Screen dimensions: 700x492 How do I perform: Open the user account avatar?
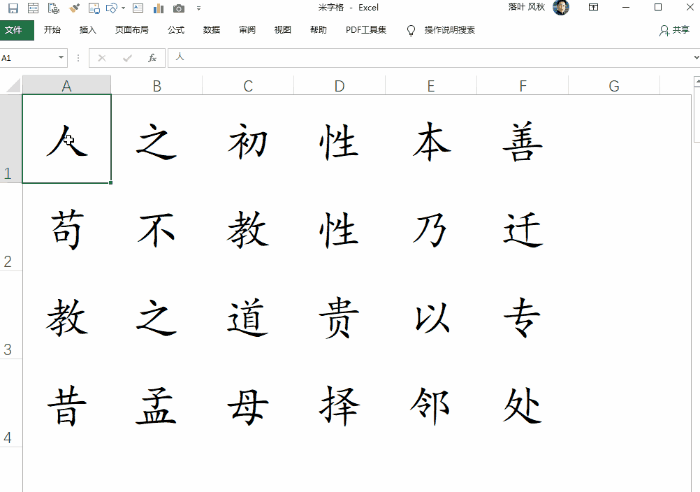pos(561,8)
